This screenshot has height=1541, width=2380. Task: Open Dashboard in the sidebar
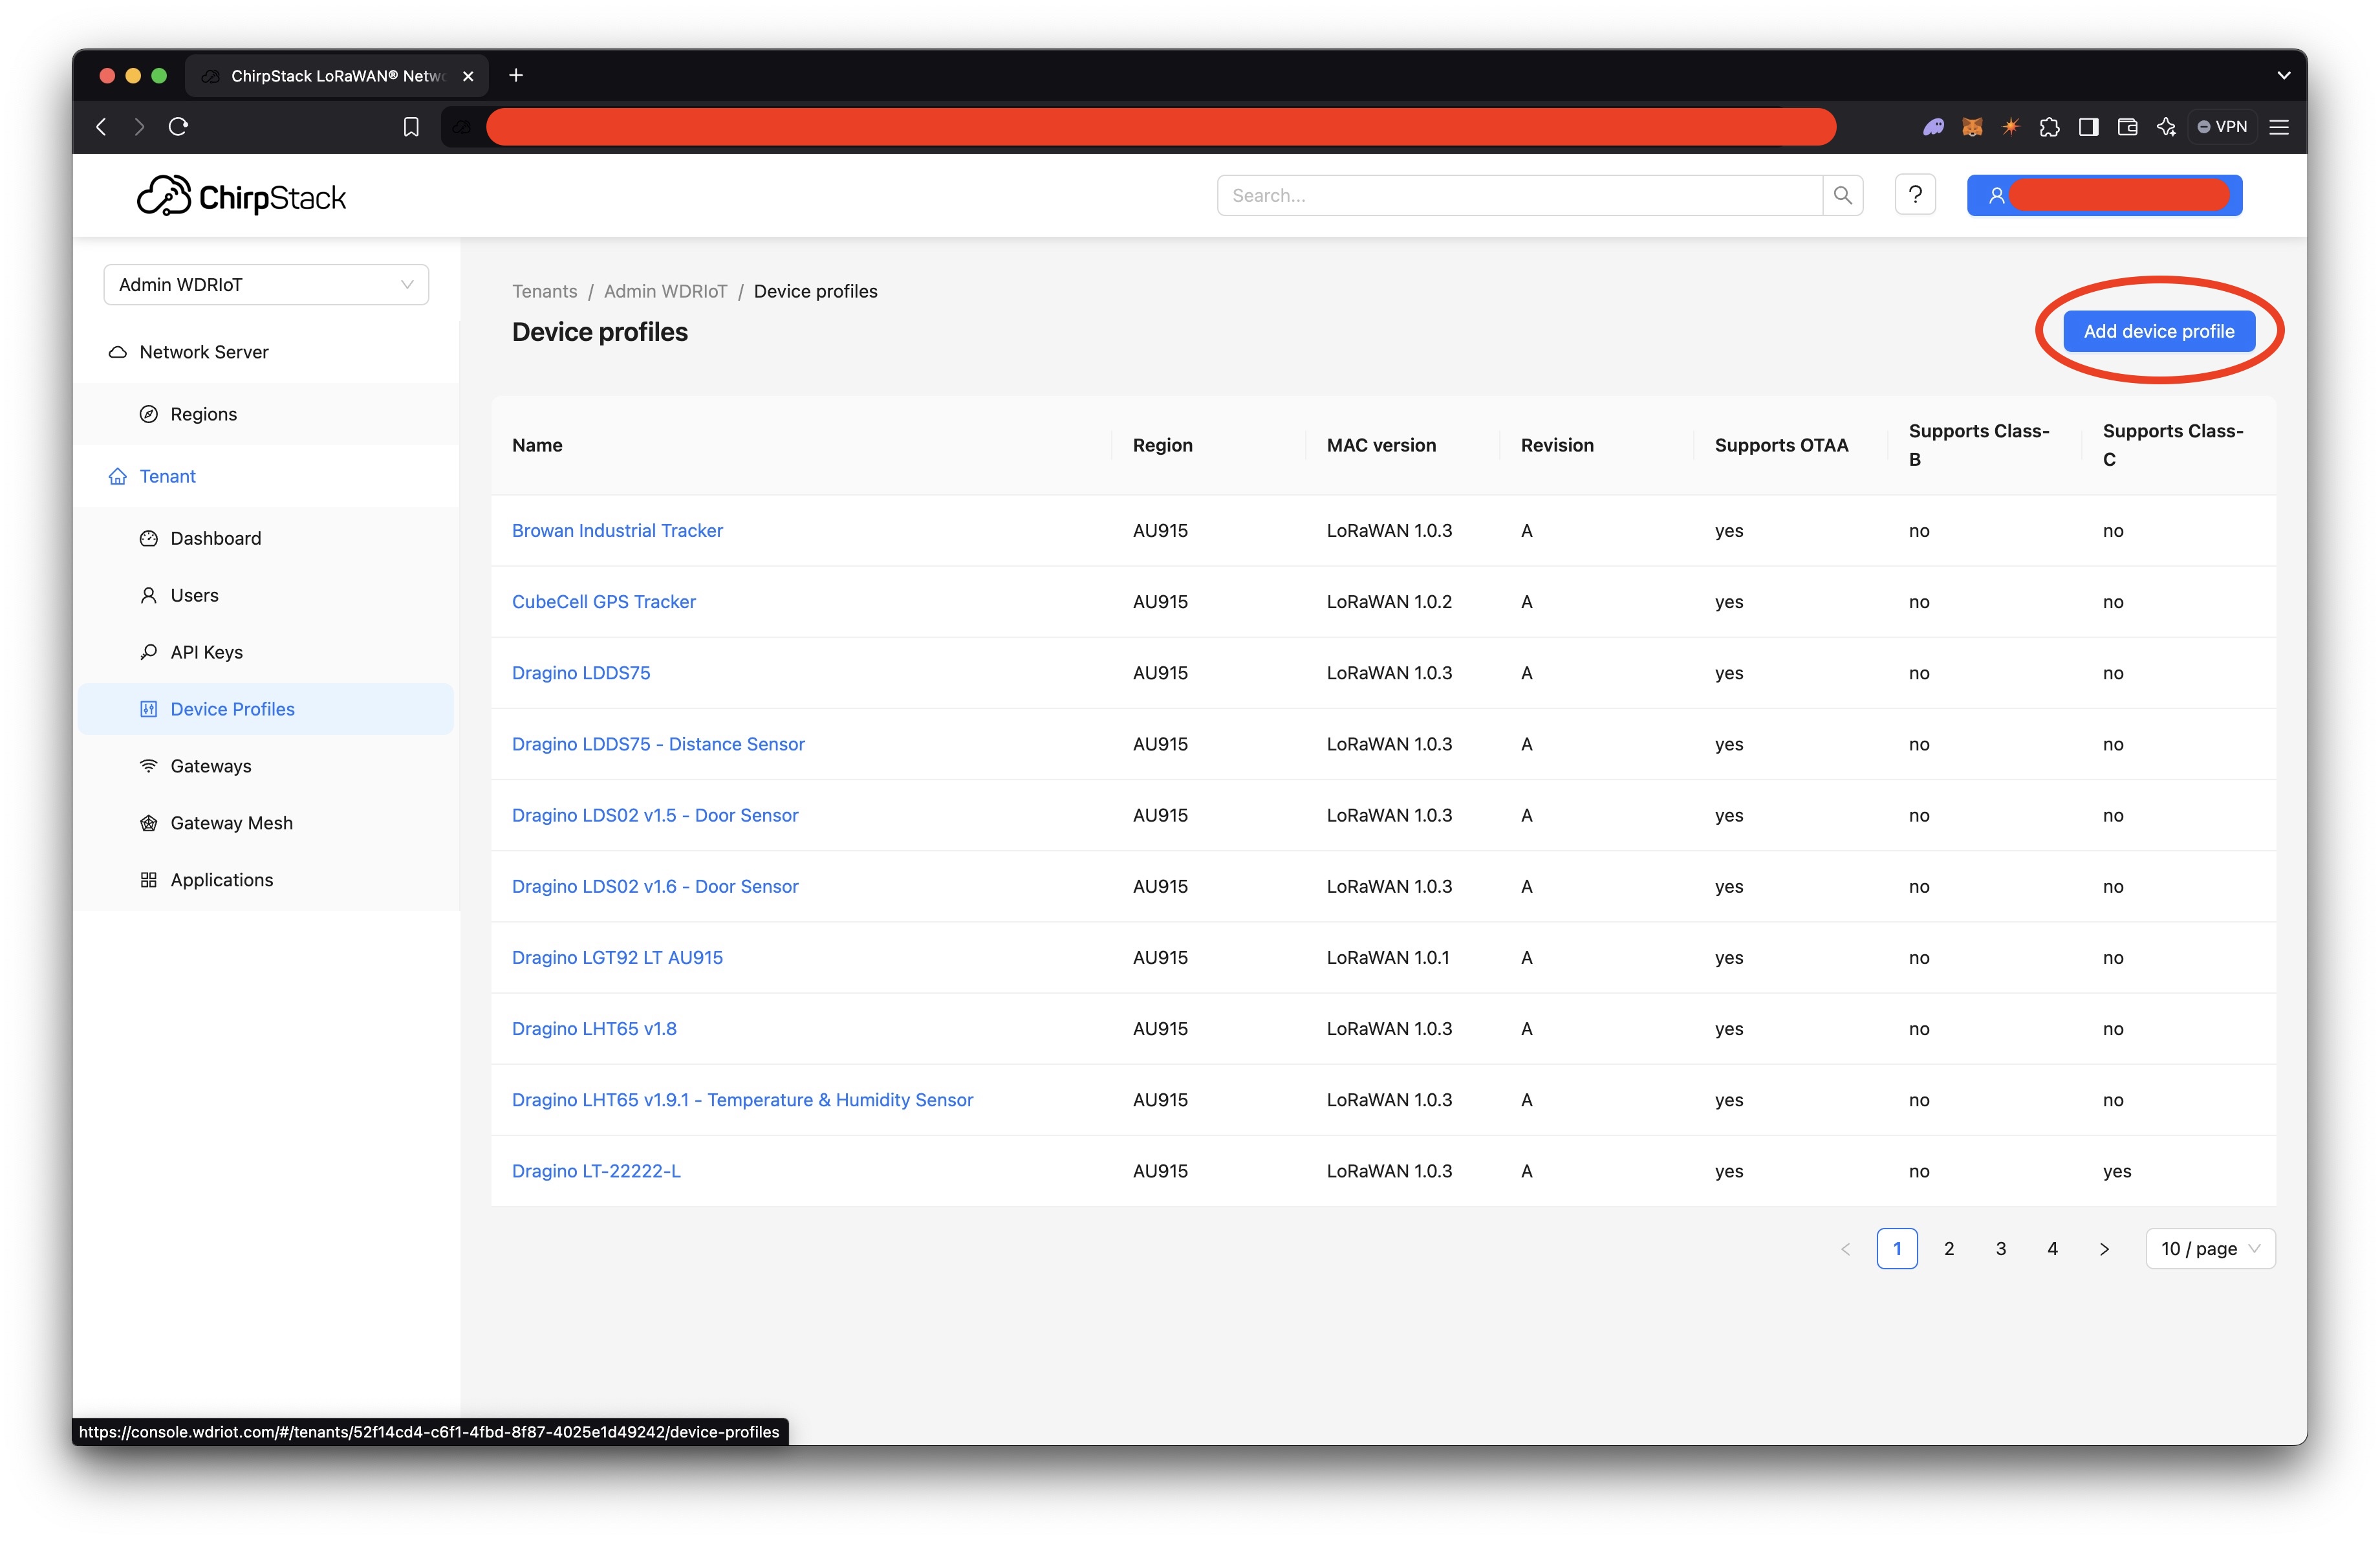click(267, 538)
